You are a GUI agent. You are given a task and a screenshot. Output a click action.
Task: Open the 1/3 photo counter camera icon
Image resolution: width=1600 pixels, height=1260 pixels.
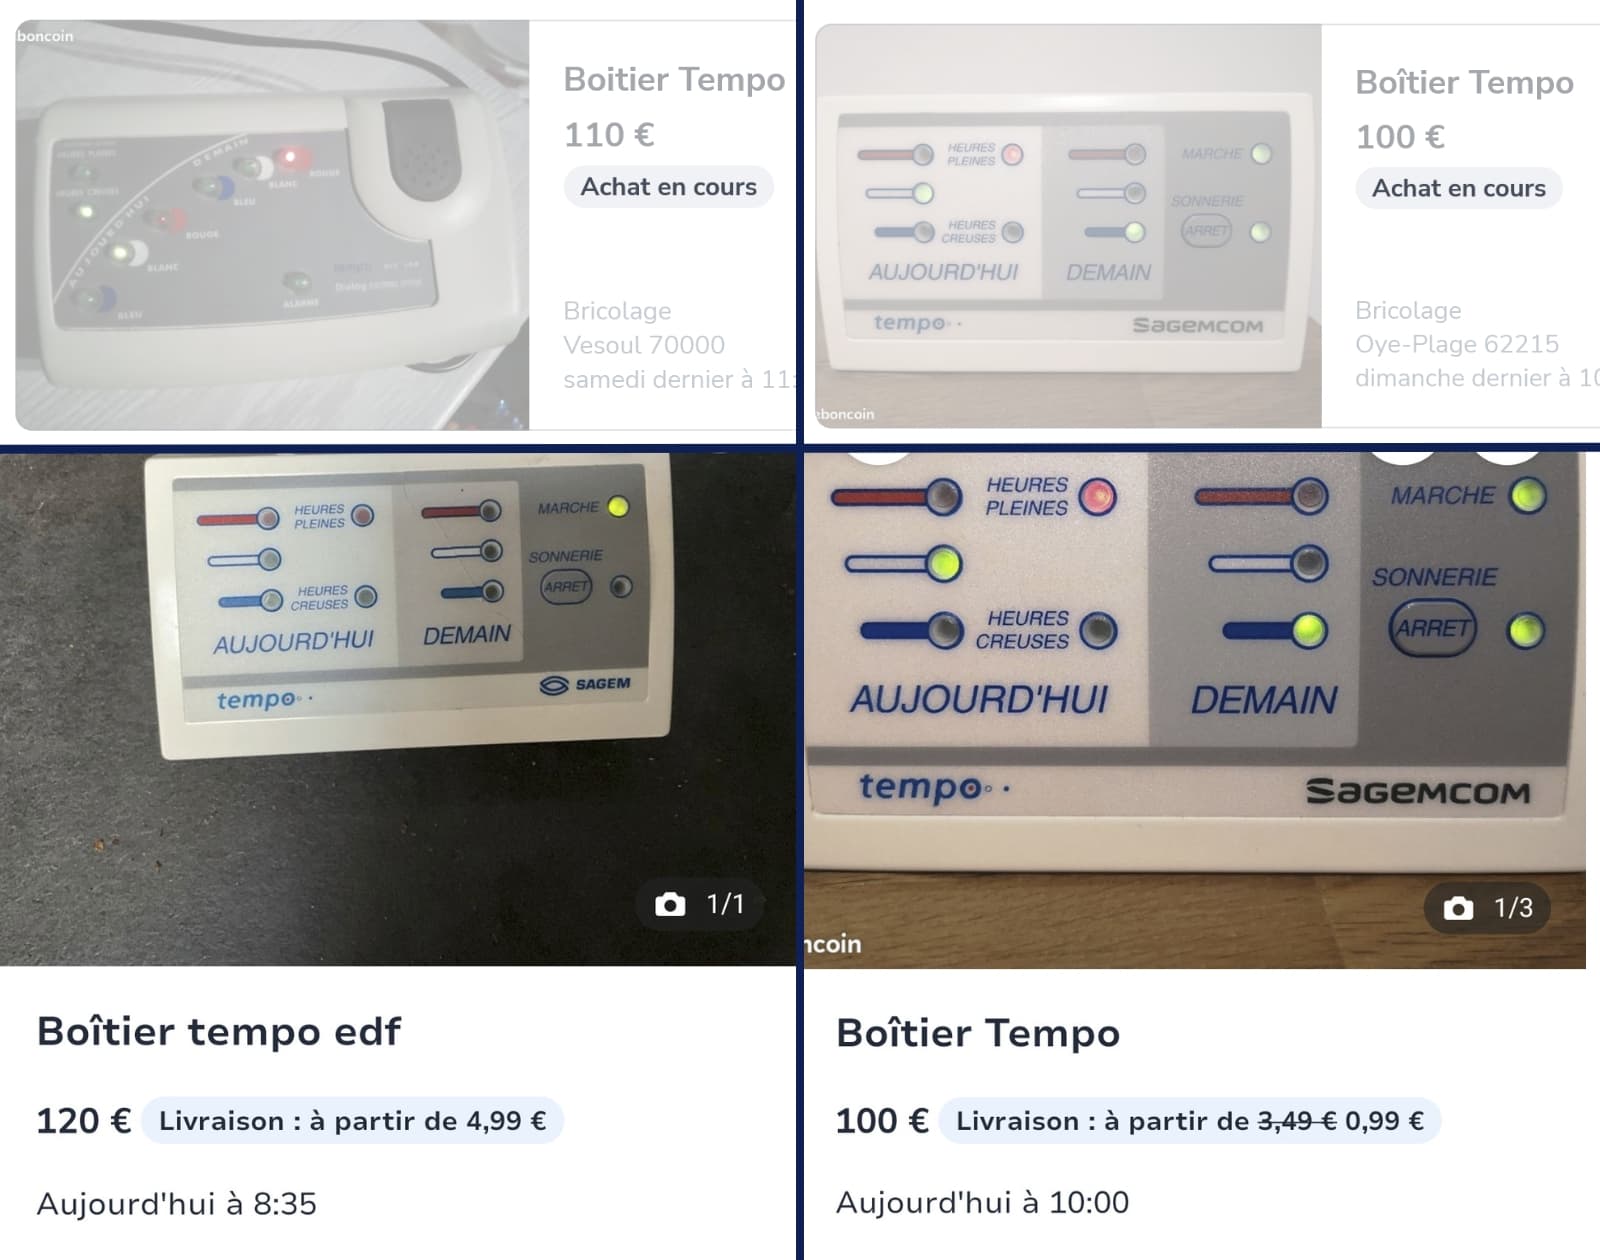(1458, 908)
